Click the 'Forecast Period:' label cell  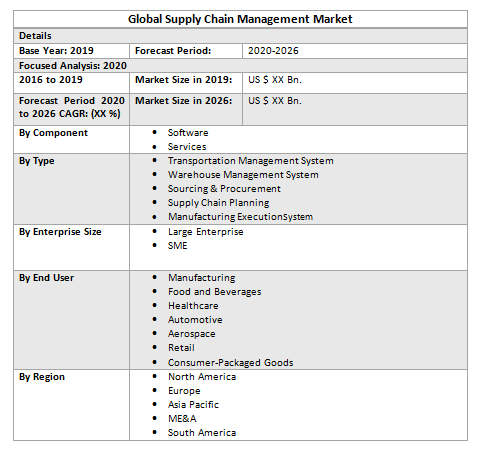186,51
